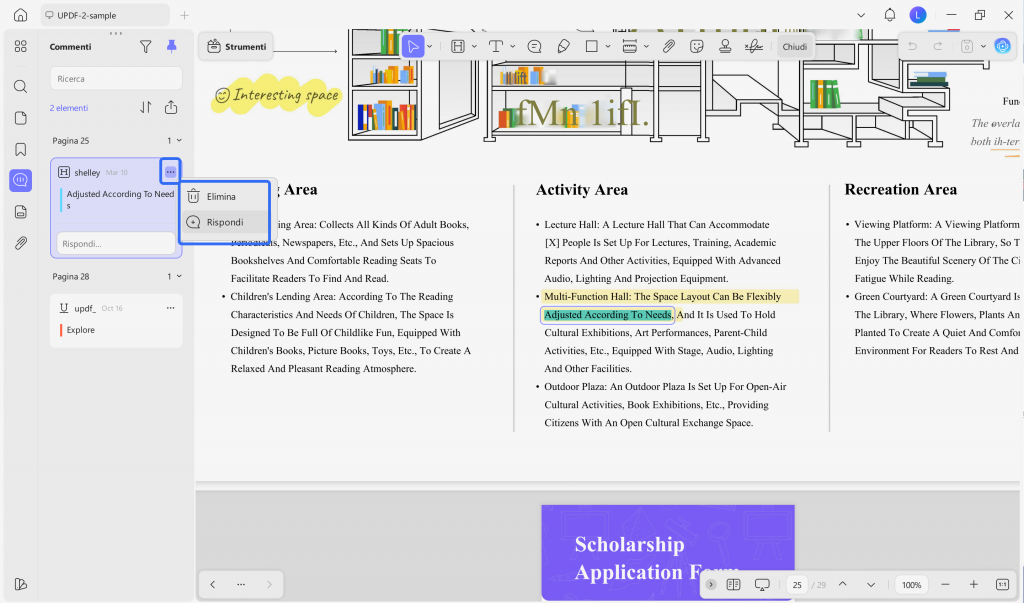Click the bottom-left sidebar layers icon
Screen dimensions: 1024x603
21,584
